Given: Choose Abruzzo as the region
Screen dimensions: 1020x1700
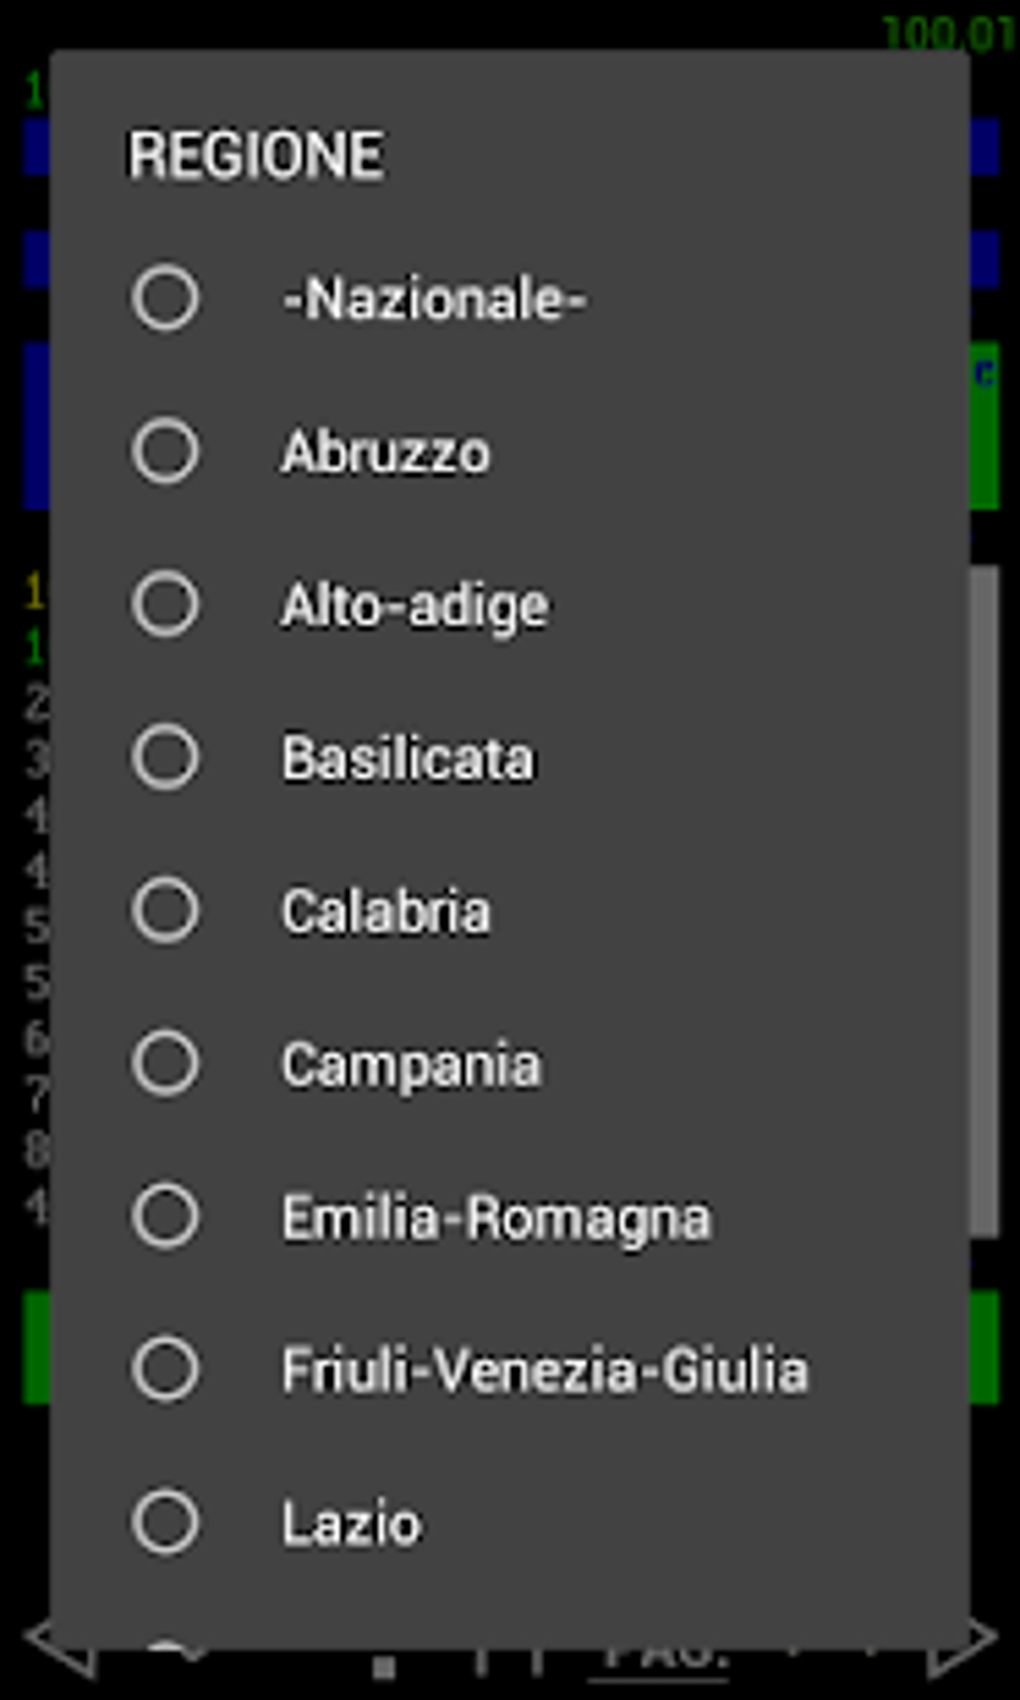Looking at the screenshot, I should pyautogui.click(x=165, y=451).
